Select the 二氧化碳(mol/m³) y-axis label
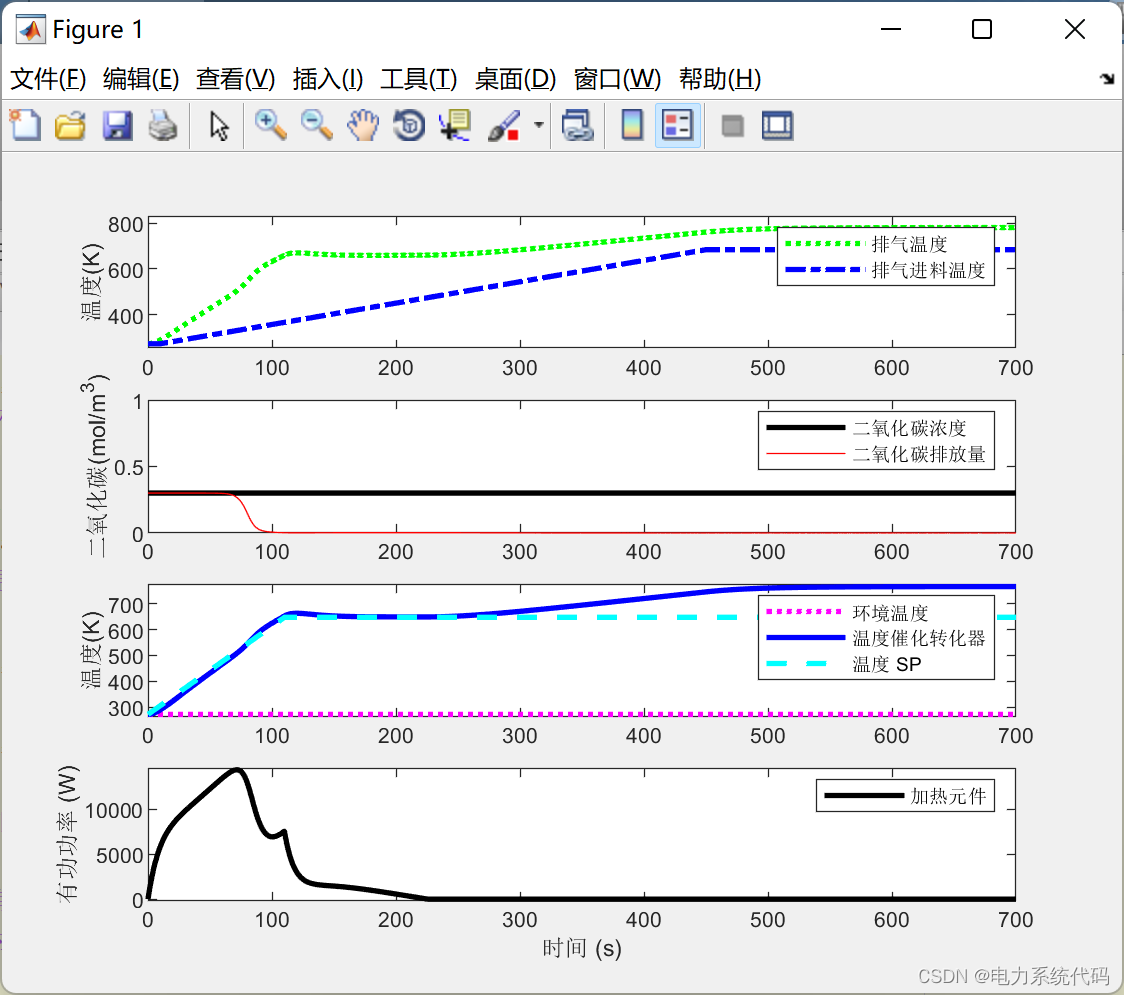The width and height of the screenshot is (1124, 995). pyautogui.click(x=95, y=466)
